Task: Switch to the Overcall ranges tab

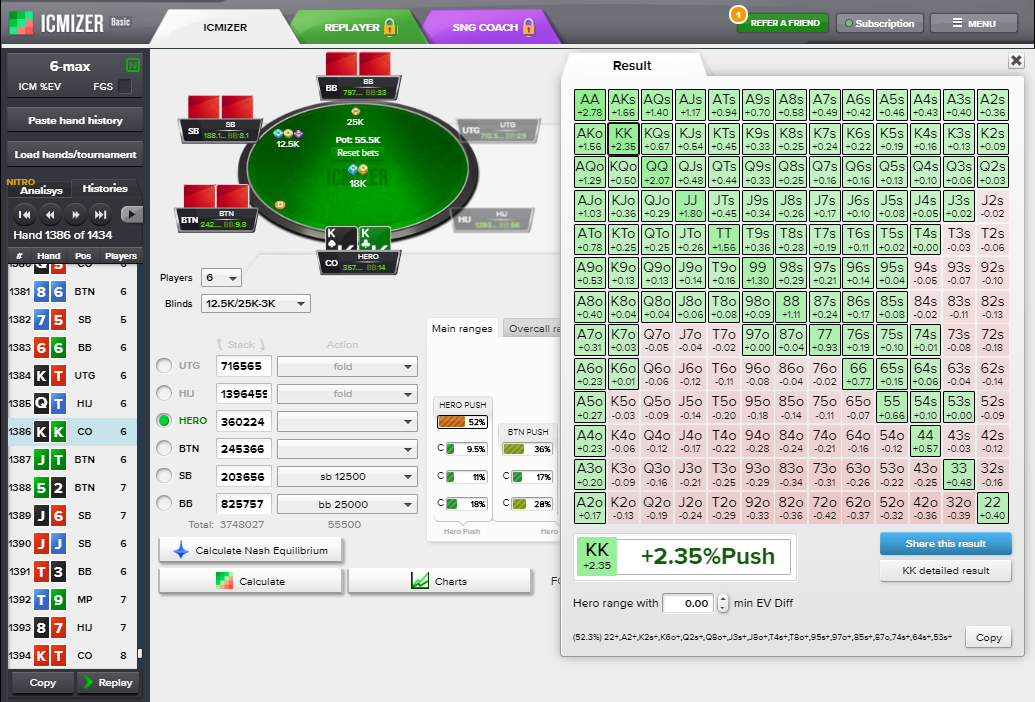Action: pos(532,329)
